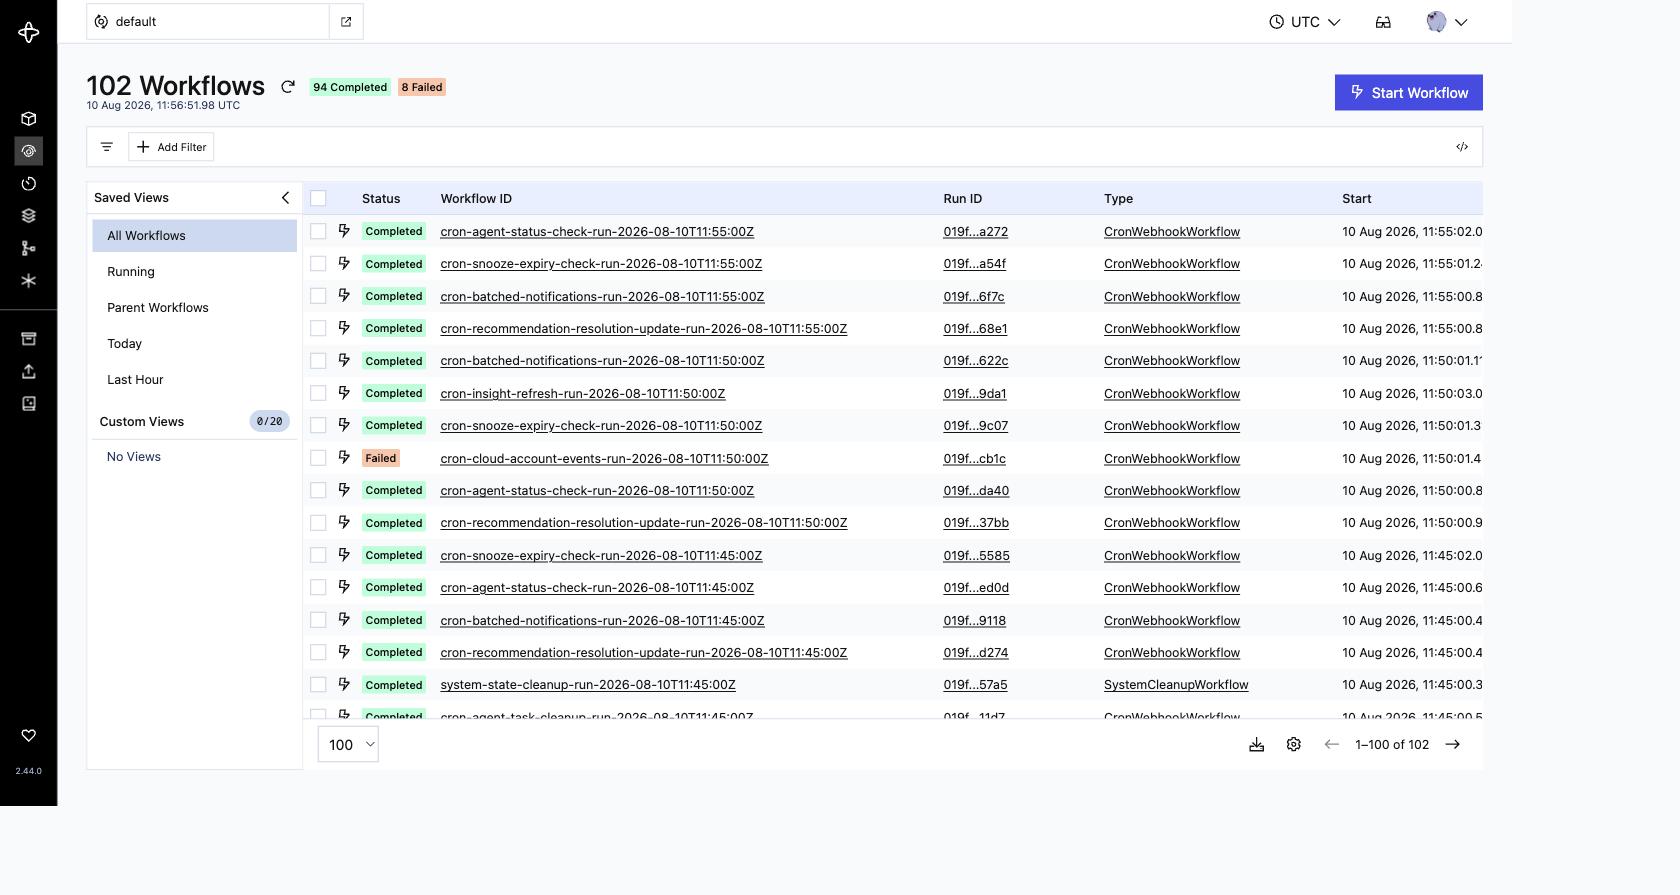Screen dimensions: 1680x895
Task: Check cron-insight-refresh row checkbox
Action: [318, 393]
